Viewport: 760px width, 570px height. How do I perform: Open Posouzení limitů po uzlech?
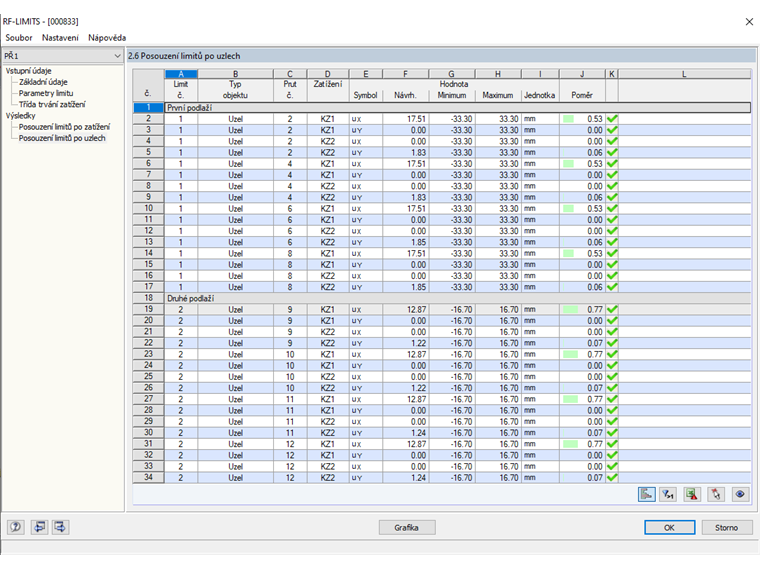(x=62, y=138)
